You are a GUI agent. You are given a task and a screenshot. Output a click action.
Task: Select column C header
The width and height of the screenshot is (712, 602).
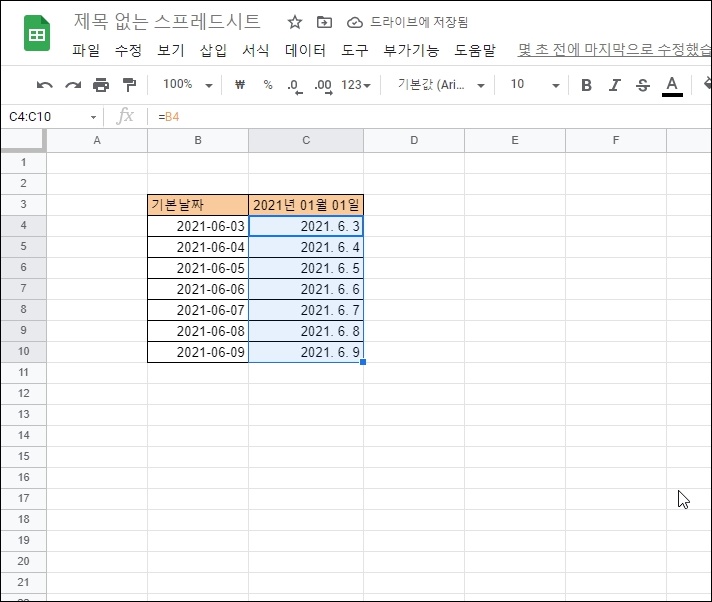306,140
